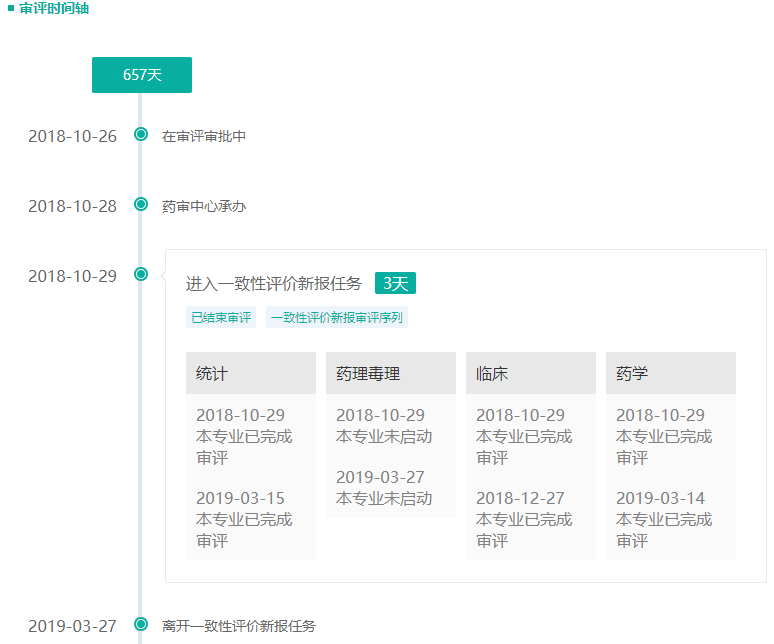Click the 2019-03-27 timeline dot
This screenshot has height=644, width=774.
click(141, 626)
